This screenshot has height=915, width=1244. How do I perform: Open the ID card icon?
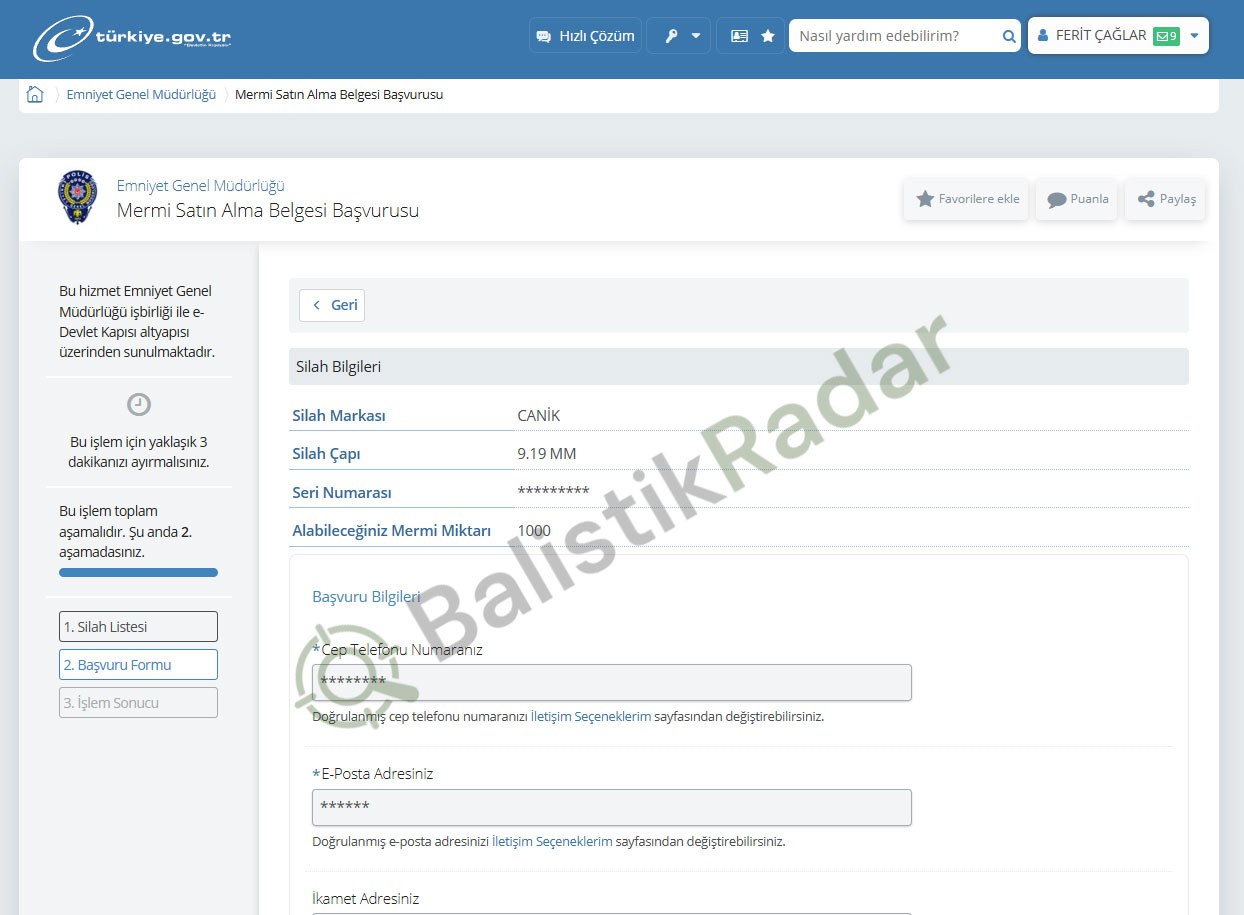pyautogui.click(x=739, y=36)
